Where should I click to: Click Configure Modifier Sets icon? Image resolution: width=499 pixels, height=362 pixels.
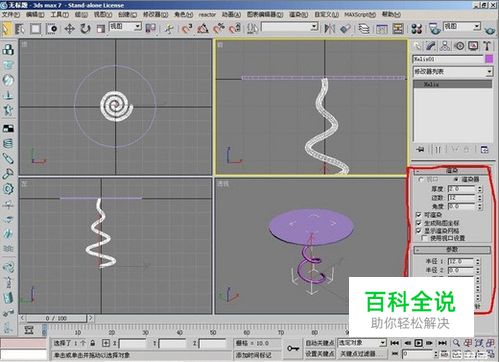tap(484, 149)
